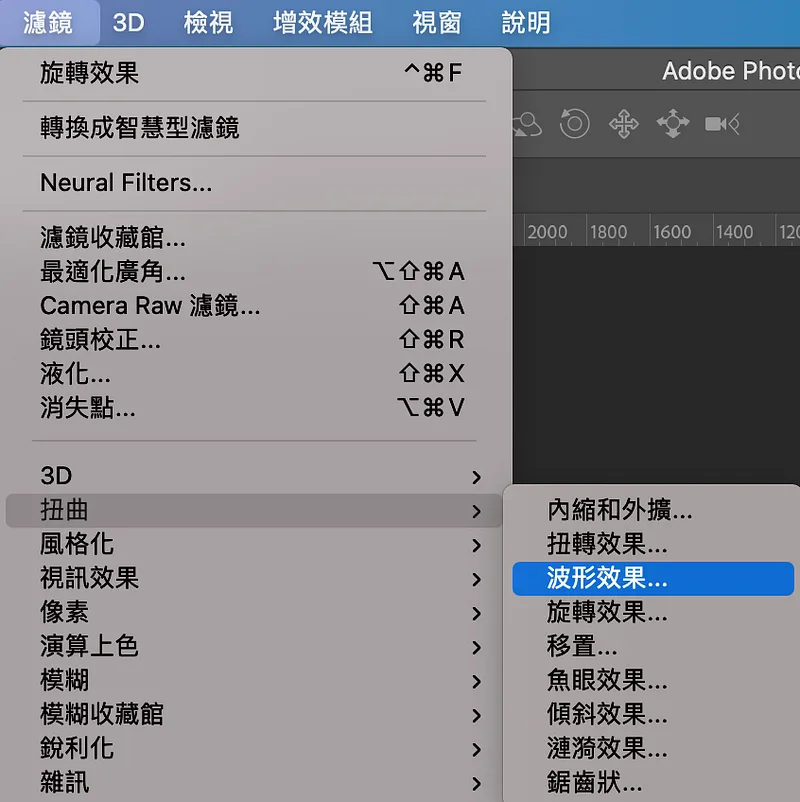Expand the 銳利化 submenu
Image resolution: width=800 pixels, height=802 pixels.
point(254,749)
